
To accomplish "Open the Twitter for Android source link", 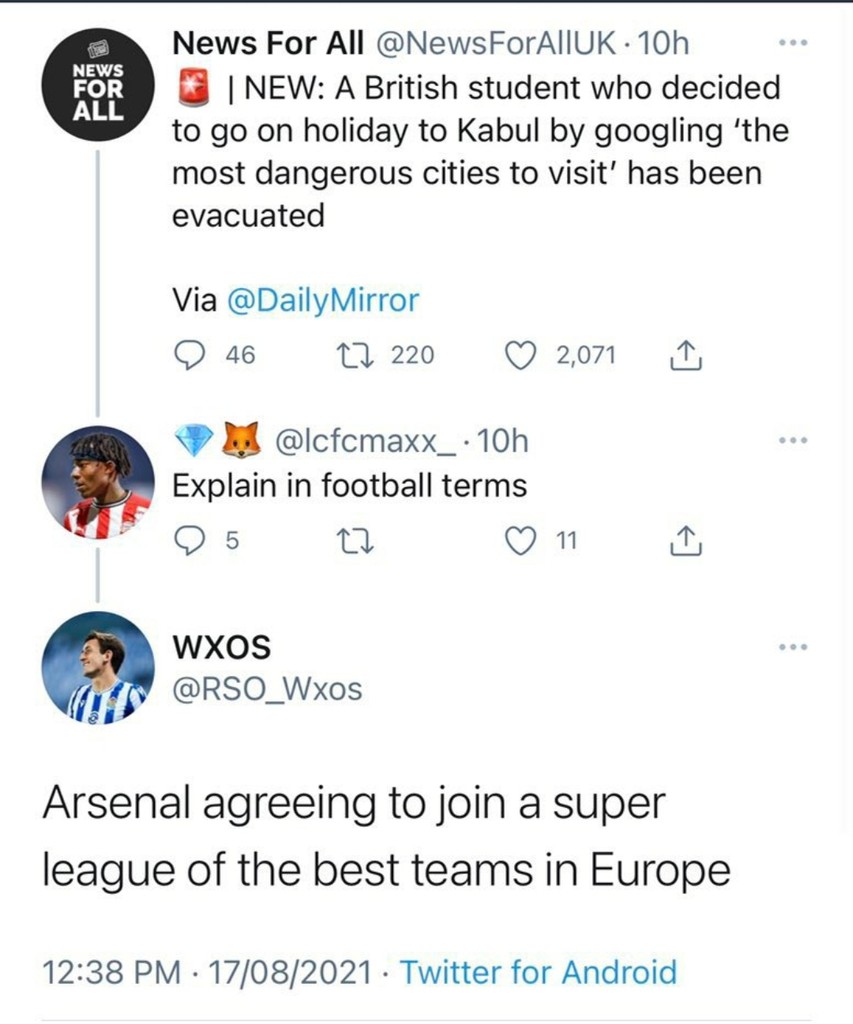I will [538, 971].
